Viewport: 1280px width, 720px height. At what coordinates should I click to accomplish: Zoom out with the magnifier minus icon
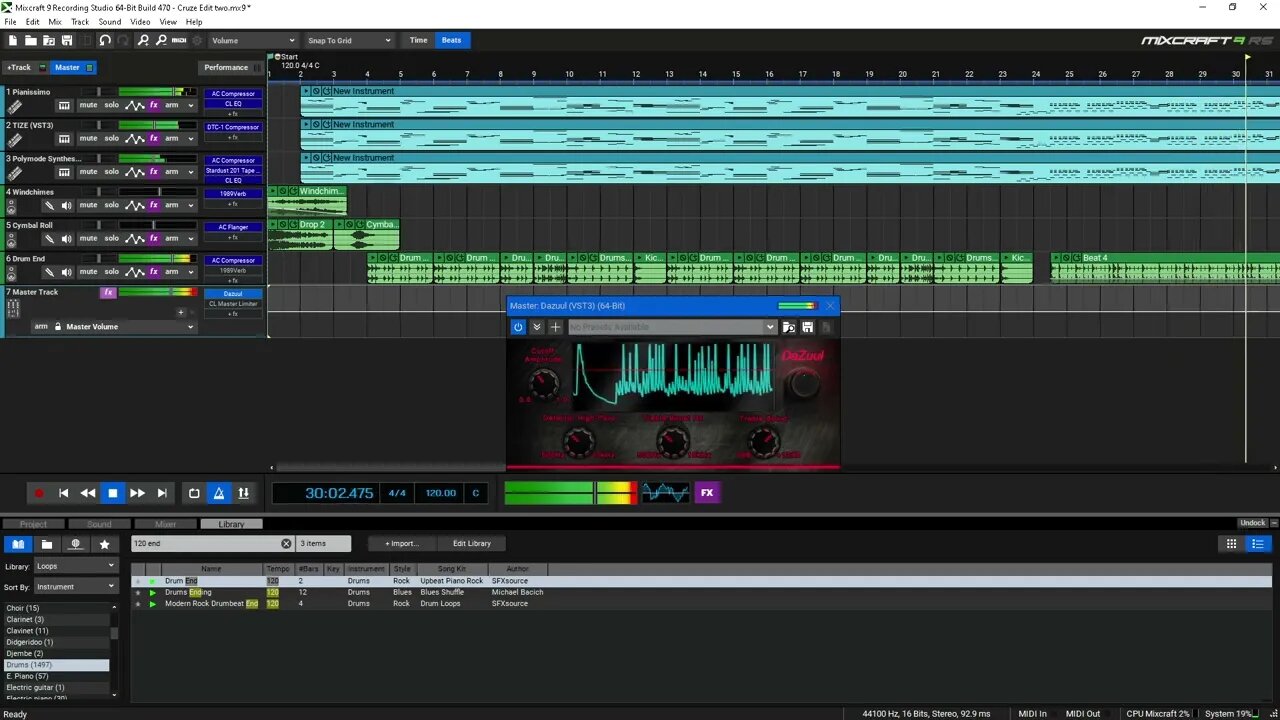coord(161,40)
